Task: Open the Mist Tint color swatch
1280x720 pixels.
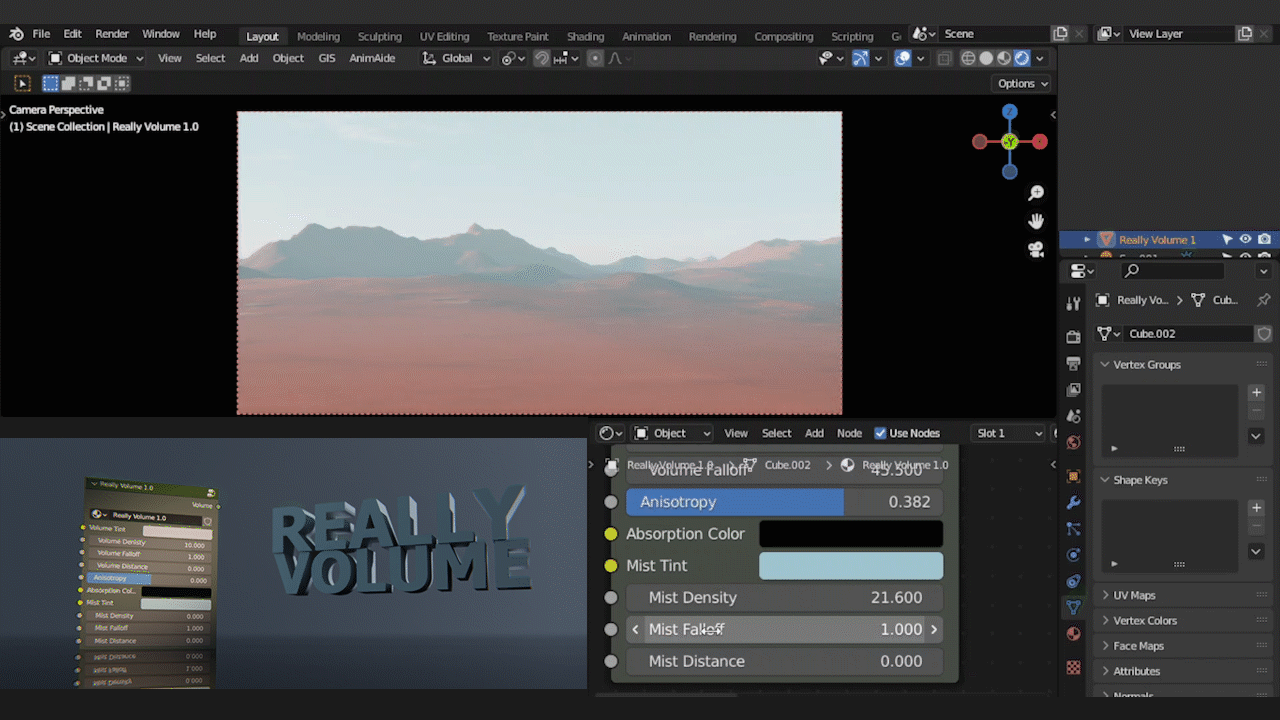Action: (x=850, y=565)
